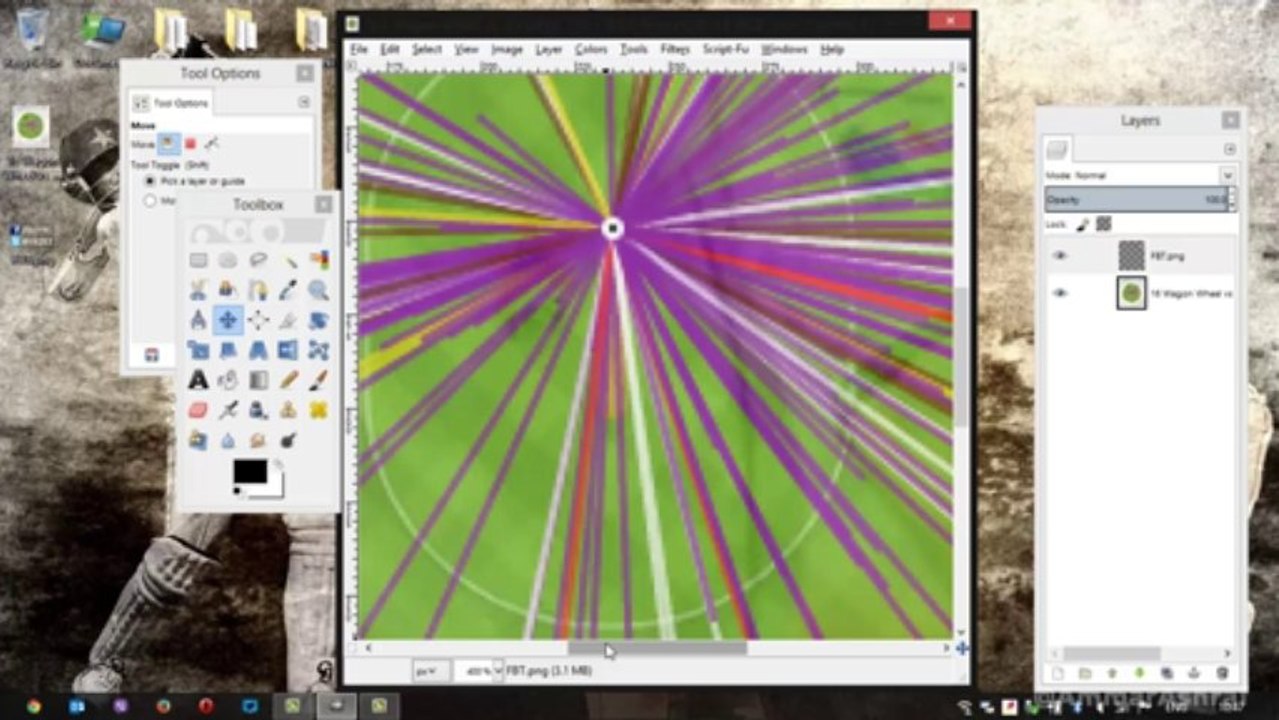The width and height of the screenshot is (1279, 720).
Task: Select the Ink tool
Action: (x=258, y=410)
